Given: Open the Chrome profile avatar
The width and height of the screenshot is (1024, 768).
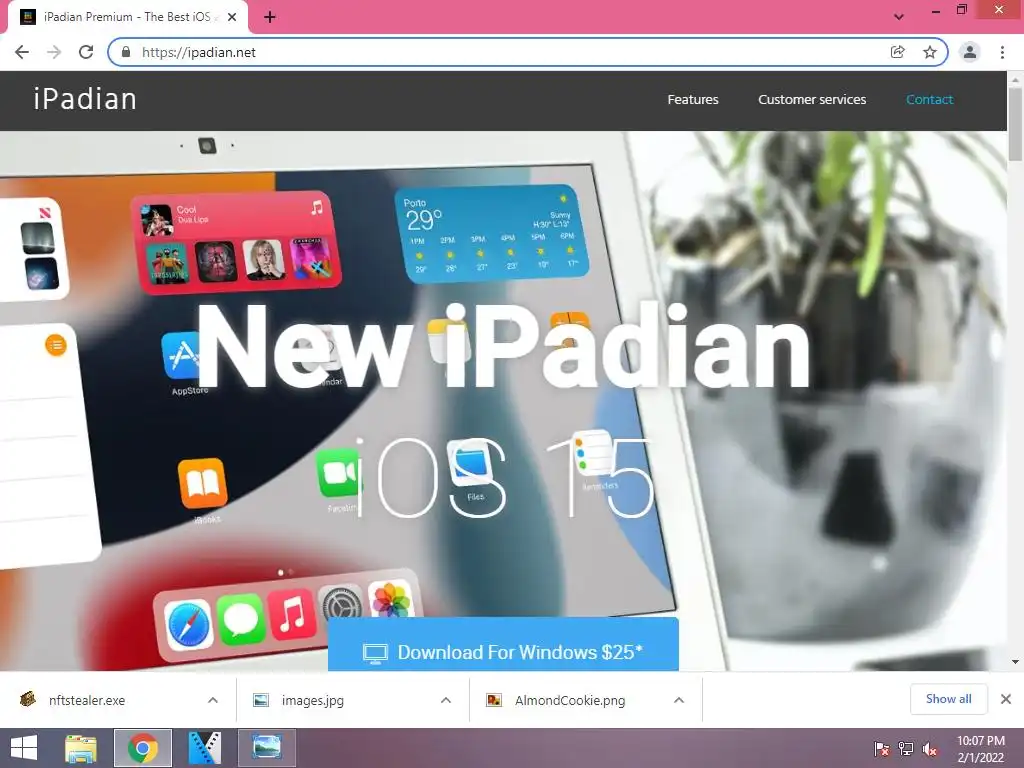Looking at the screenshot, I should [x=970, y=52].
